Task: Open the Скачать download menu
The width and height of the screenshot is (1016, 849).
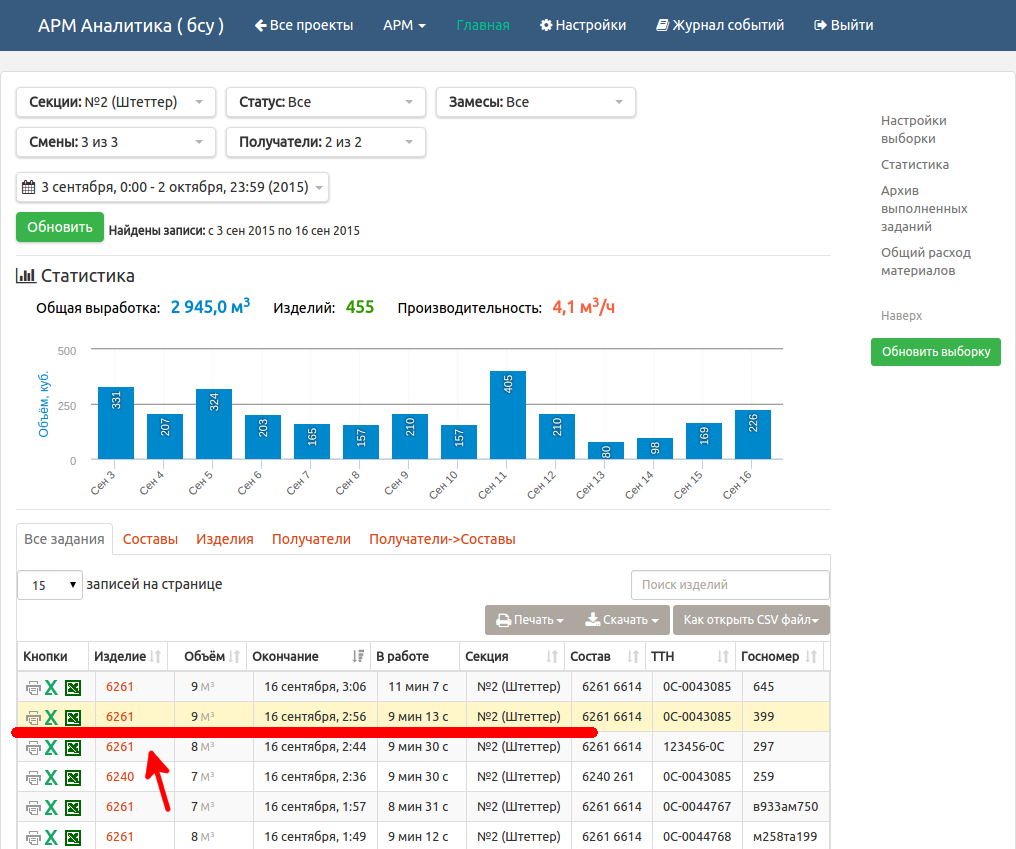Action: [x=622, y=620]
